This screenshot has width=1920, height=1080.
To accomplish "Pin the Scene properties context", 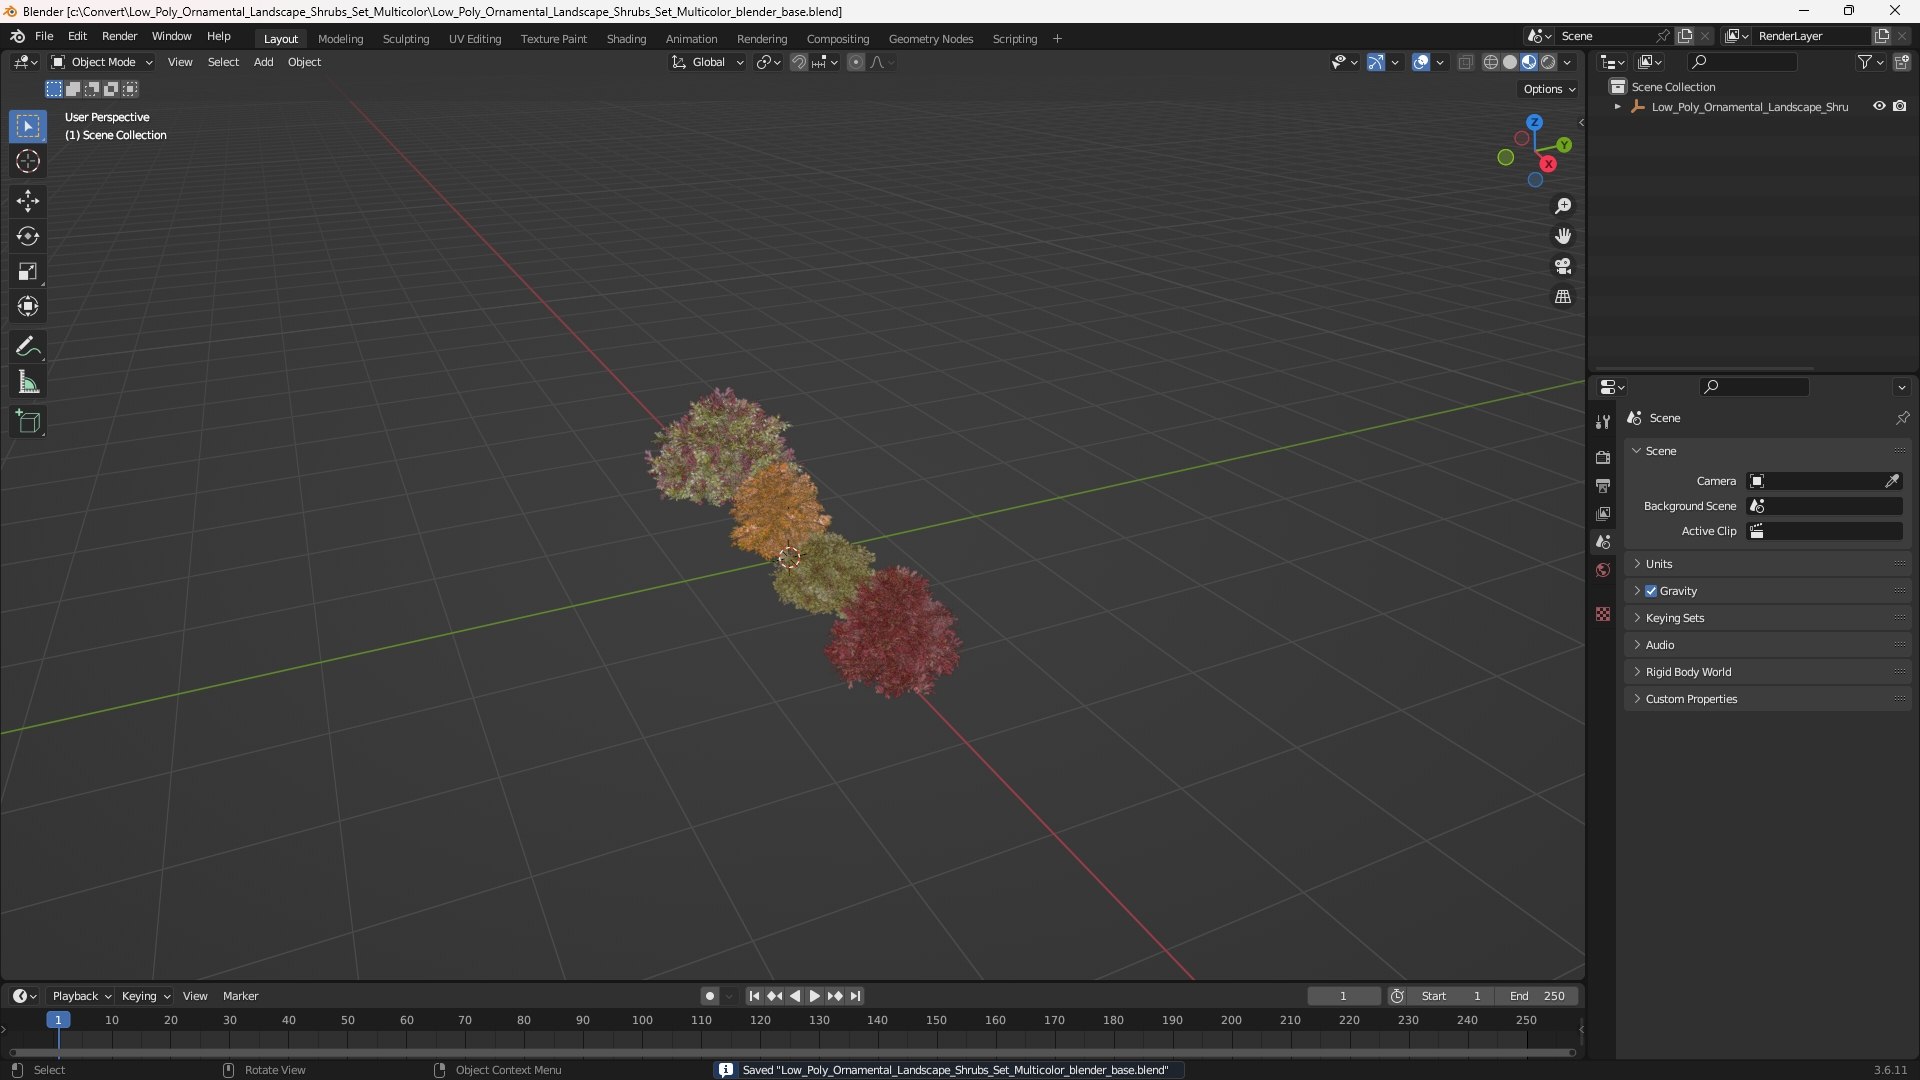I will 1902,418.
